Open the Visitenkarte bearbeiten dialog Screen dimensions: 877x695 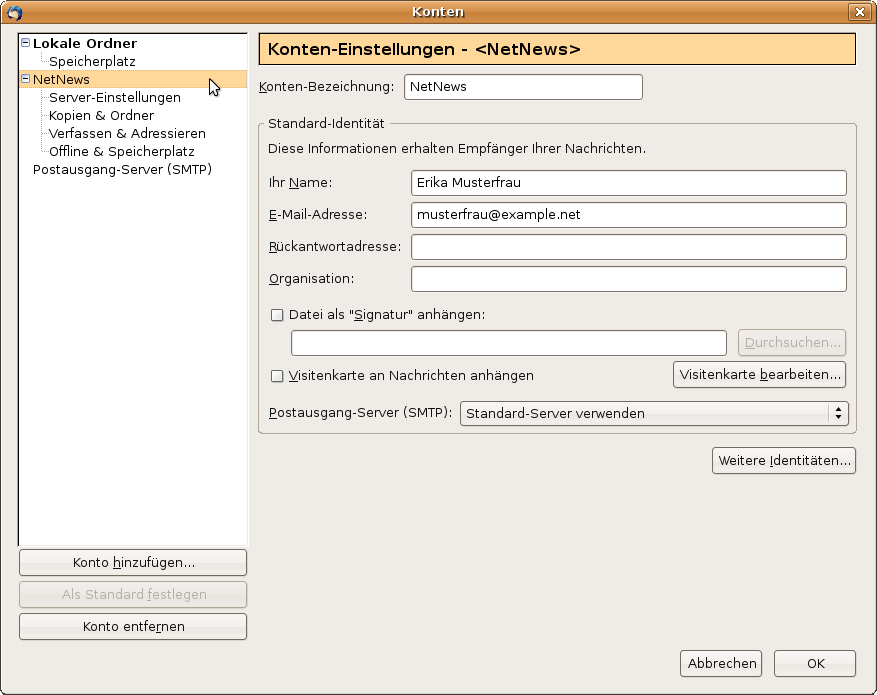759,375
